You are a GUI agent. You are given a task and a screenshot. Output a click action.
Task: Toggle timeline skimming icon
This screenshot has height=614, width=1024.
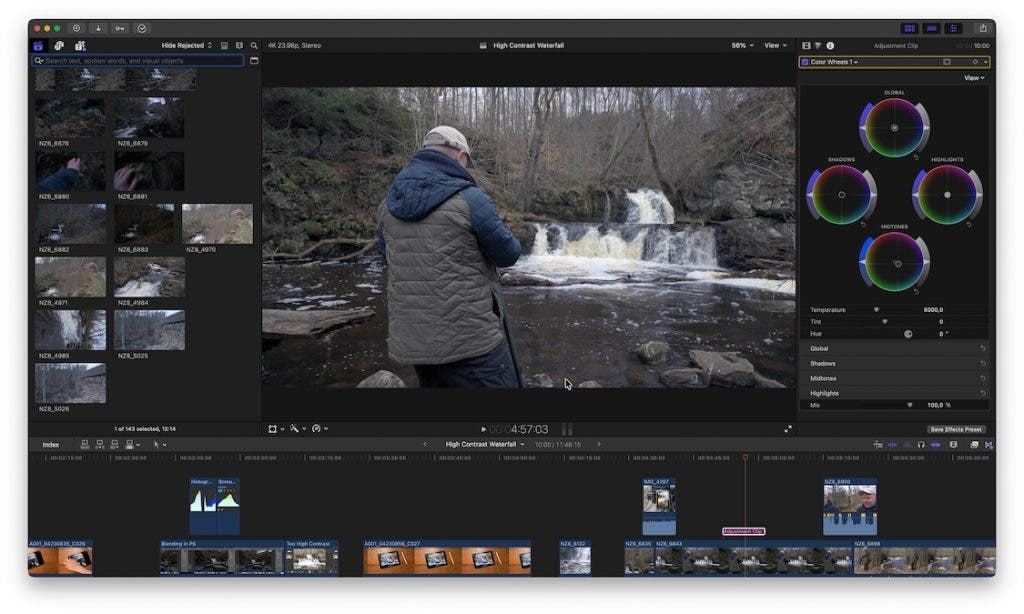tap(892, 445)
